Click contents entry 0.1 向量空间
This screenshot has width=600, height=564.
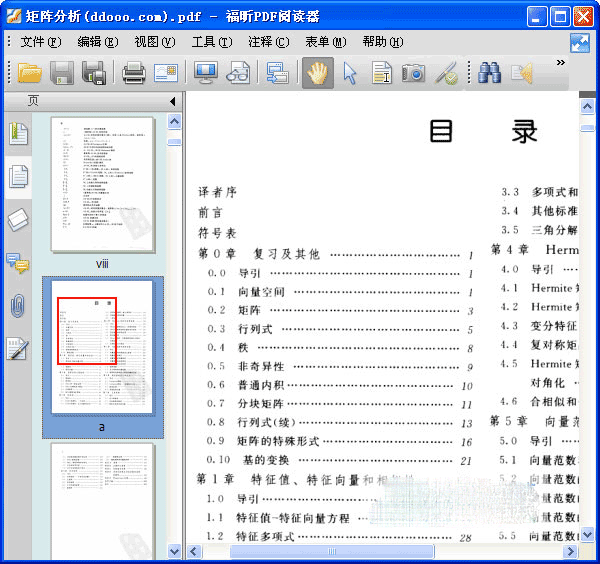(341, 292)
